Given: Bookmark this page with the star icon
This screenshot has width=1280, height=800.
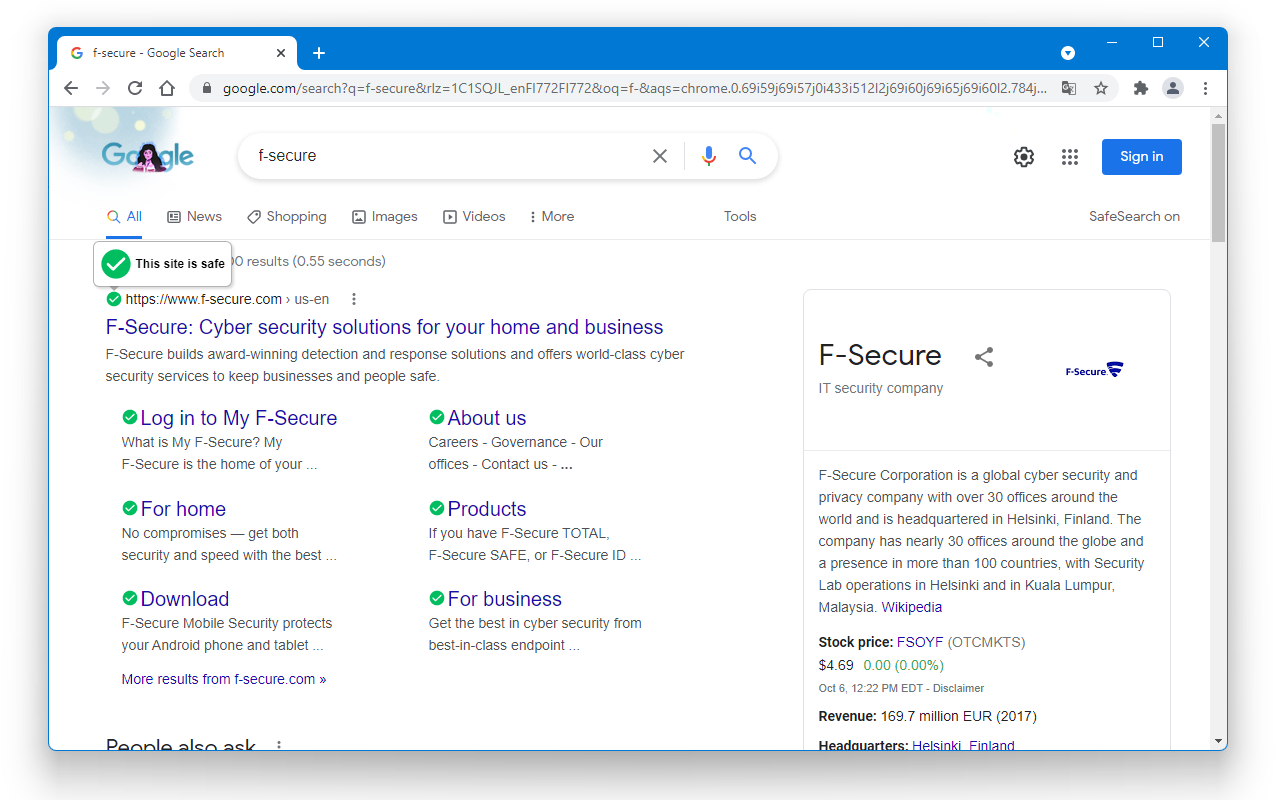Looking at the screenshot, I should click(x=1101, y=88).
